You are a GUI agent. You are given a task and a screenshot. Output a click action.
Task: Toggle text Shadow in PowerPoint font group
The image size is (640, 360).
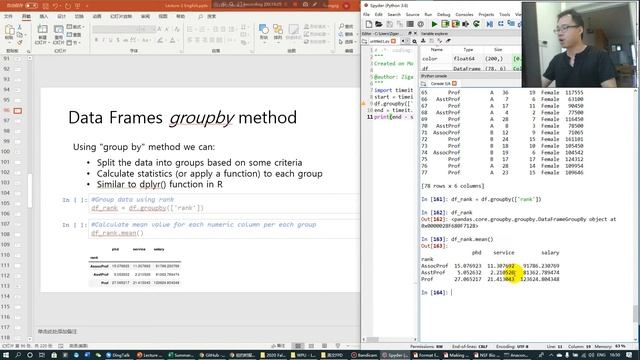click(x=118, y=40)
